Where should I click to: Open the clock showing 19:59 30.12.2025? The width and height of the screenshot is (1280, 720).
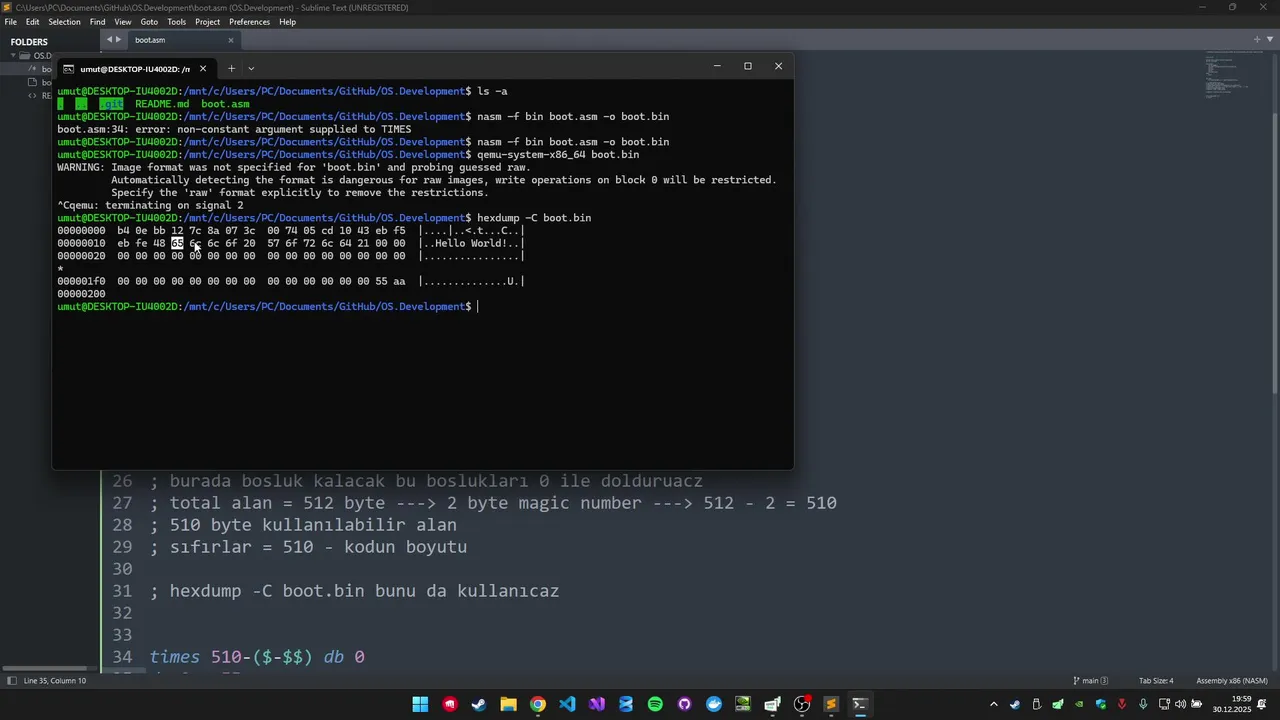tap(1231, 704)
